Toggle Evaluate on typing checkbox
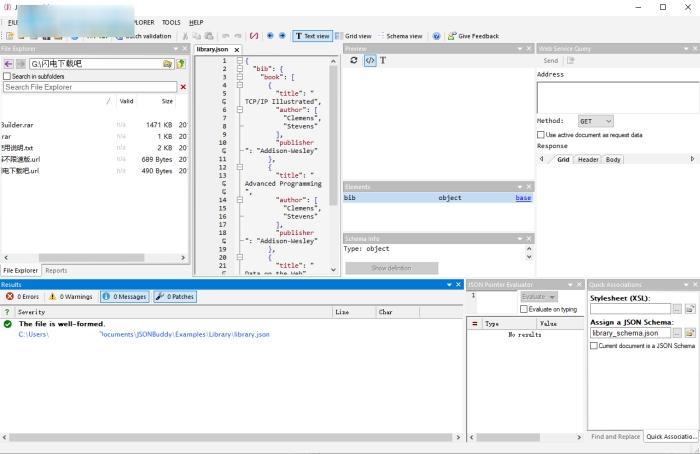The height and width of the screenshot is (454, 700). coord(524,309)
